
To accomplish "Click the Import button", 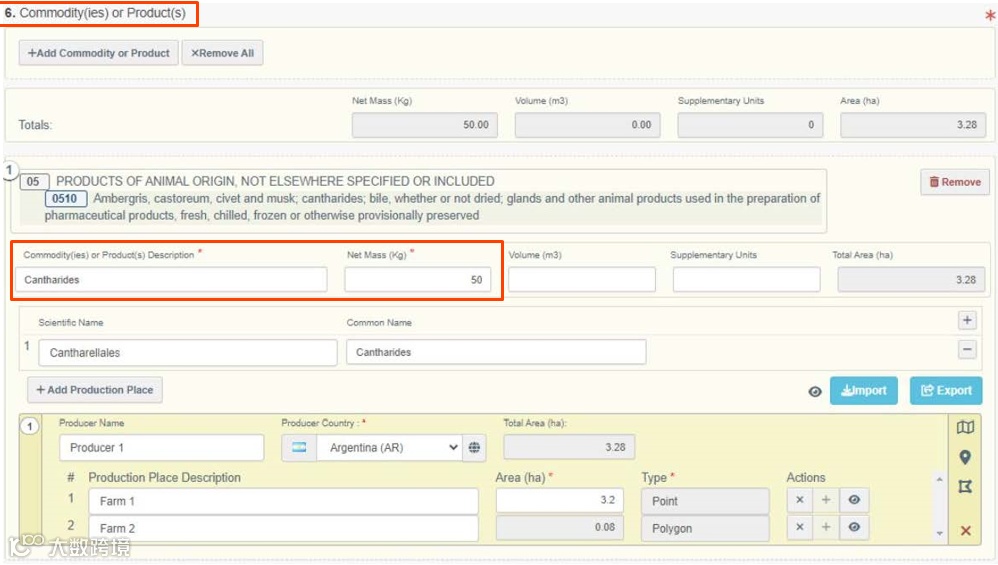I will pyautogui.click(x=864, y=391).
